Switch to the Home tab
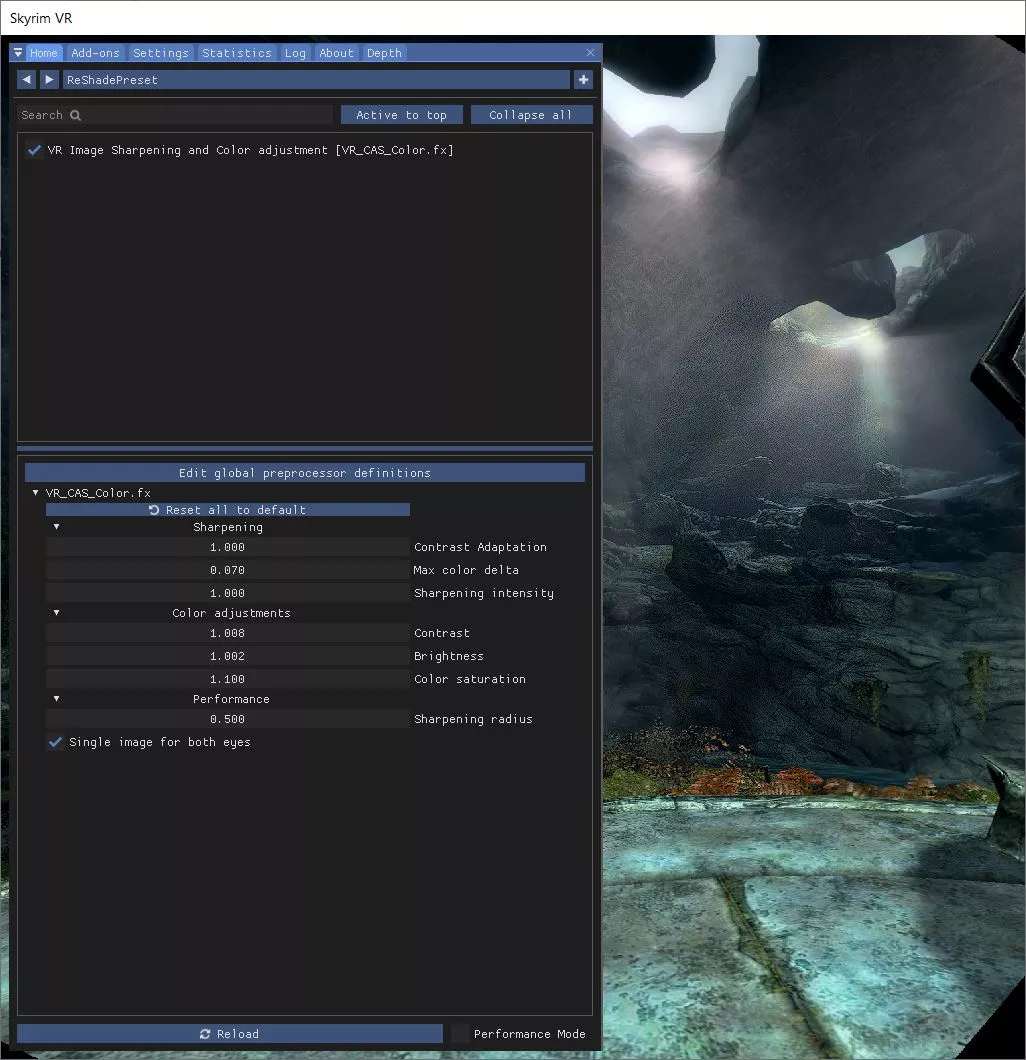Viewport: 1026px width, 1060px height. (44, 53)
